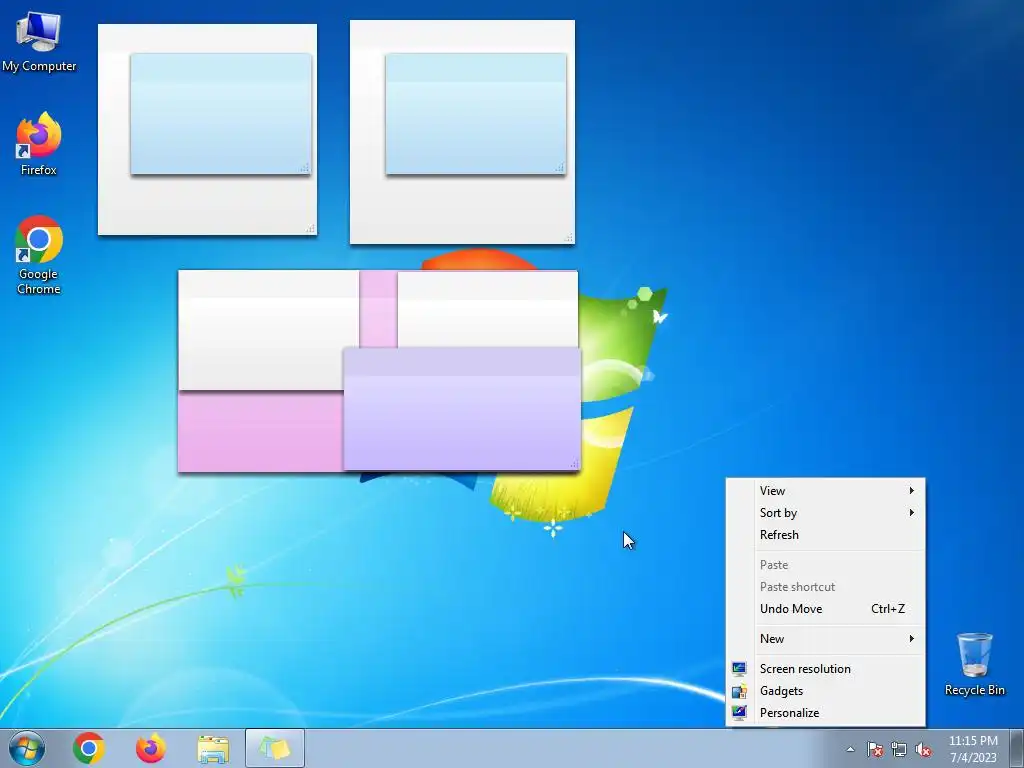Click the purple note's resize grip
Viewport: 1024px width, 768px height.
(573, 463)
